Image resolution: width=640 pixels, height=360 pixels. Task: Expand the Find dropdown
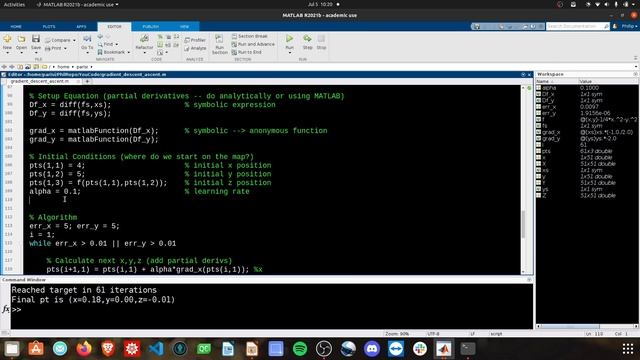click(117, 44)
